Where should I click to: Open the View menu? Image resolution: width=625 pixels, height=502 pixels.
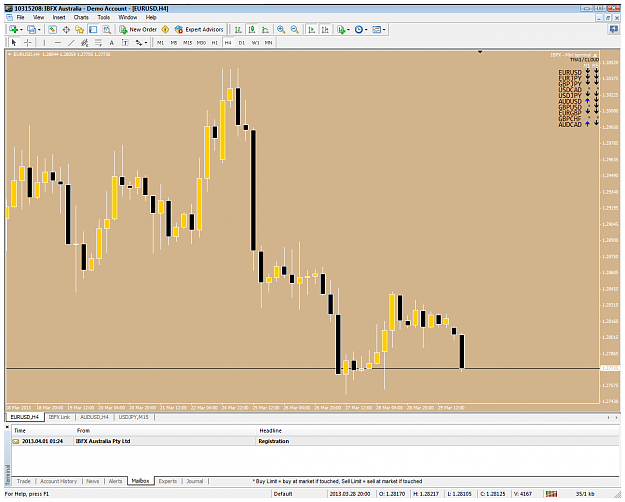38,17
